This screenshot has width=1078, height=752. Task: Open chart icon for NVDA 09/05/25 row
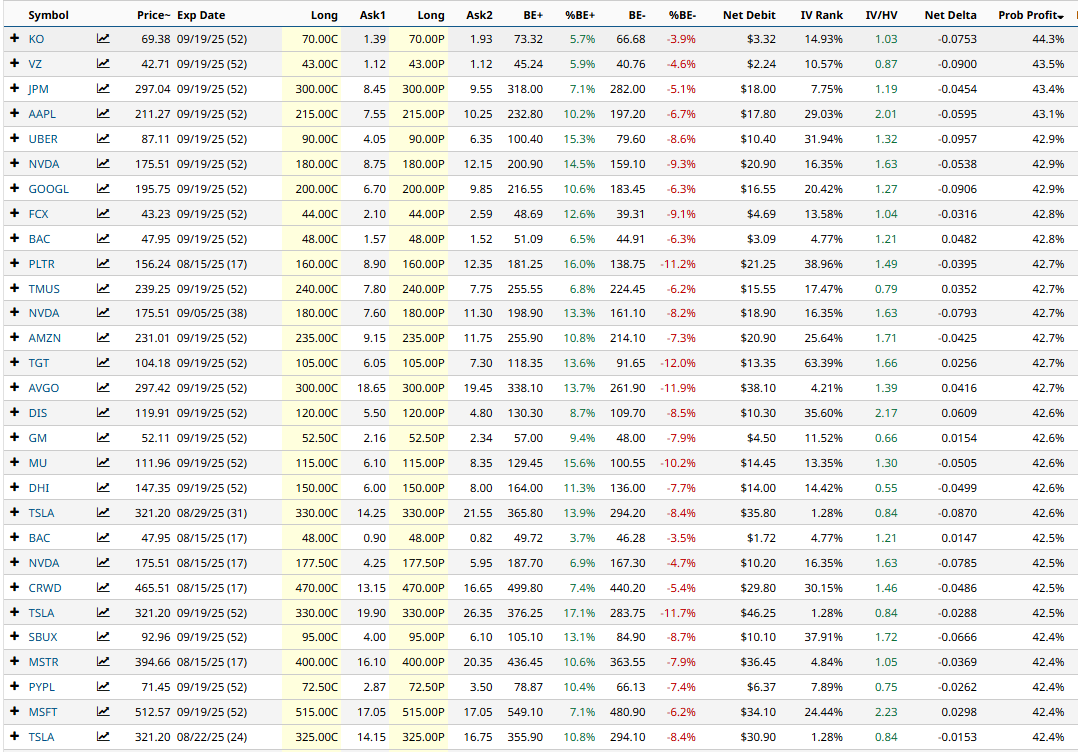pos(103,313)
